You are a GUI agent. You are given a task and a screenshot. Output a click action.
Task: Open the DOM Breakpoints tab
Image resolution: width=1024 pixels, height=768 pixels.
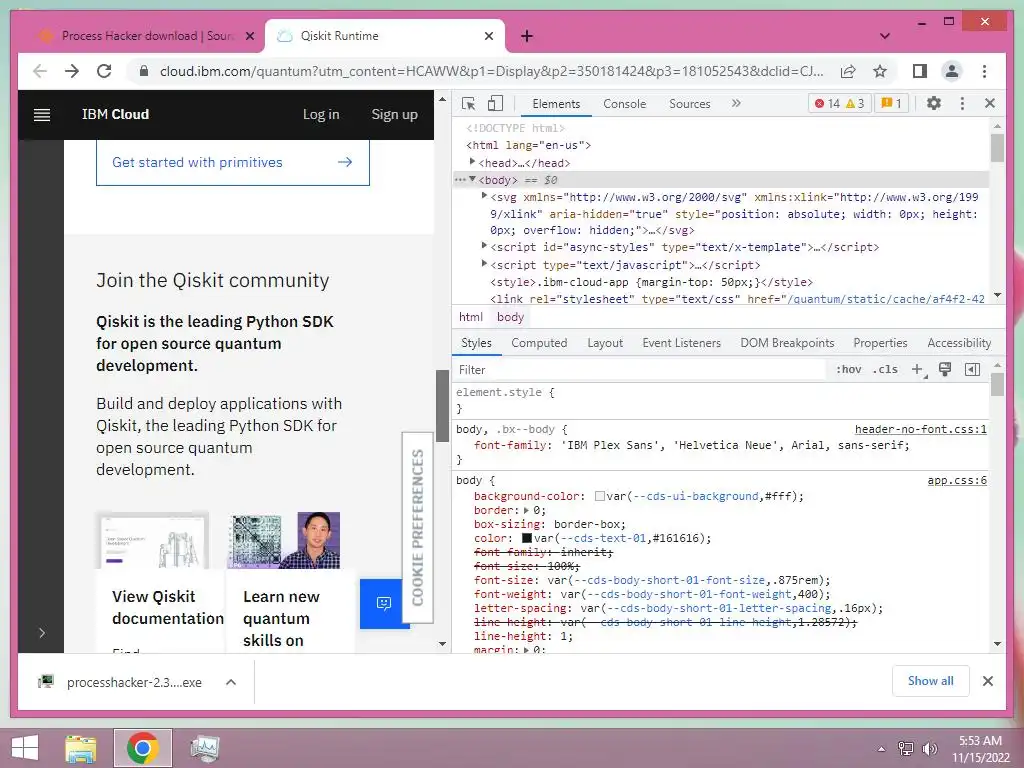(787, 343)
